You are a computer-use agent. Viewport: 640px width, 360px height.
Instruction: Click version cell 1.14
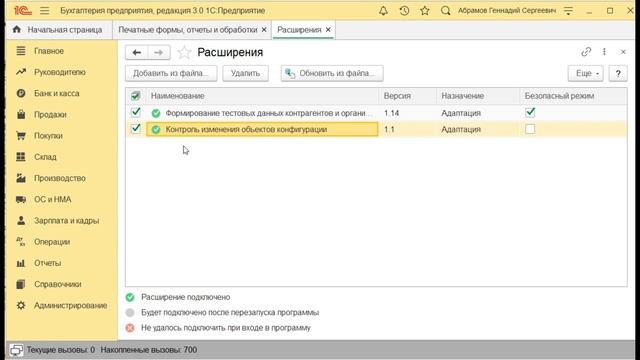pyautogui.click(x=408, y=113)
